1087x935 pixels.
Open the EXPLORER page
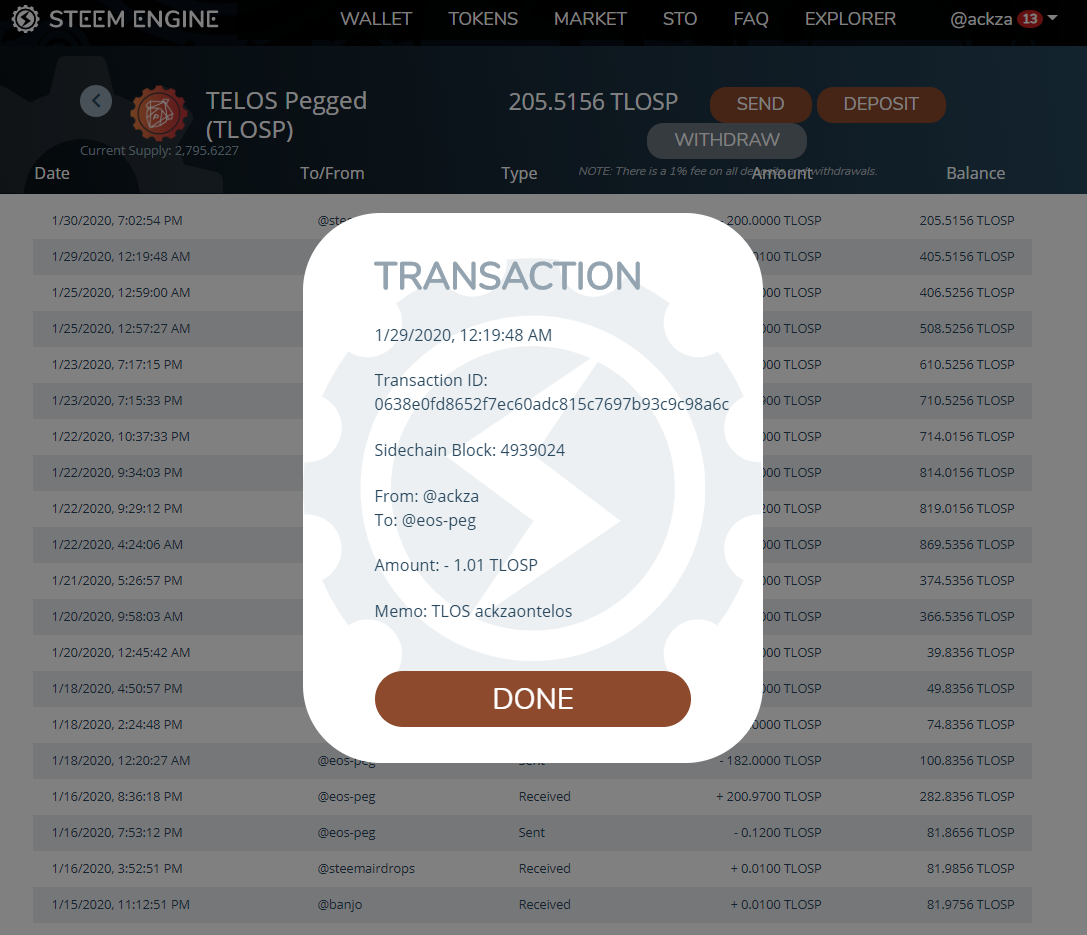(850, 19)
